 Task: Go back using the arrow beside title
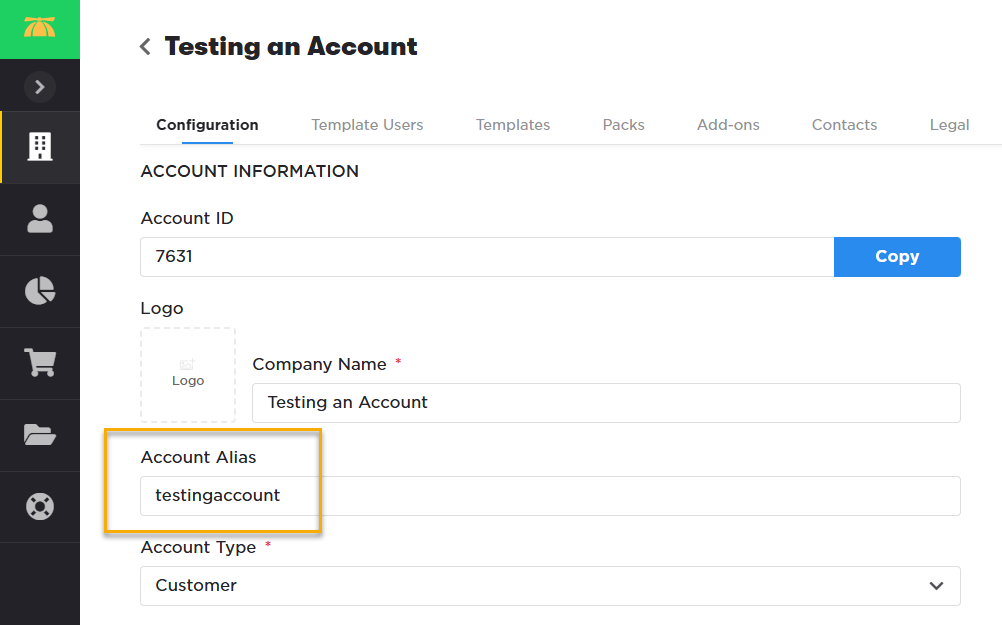click(x=146, y=47)
